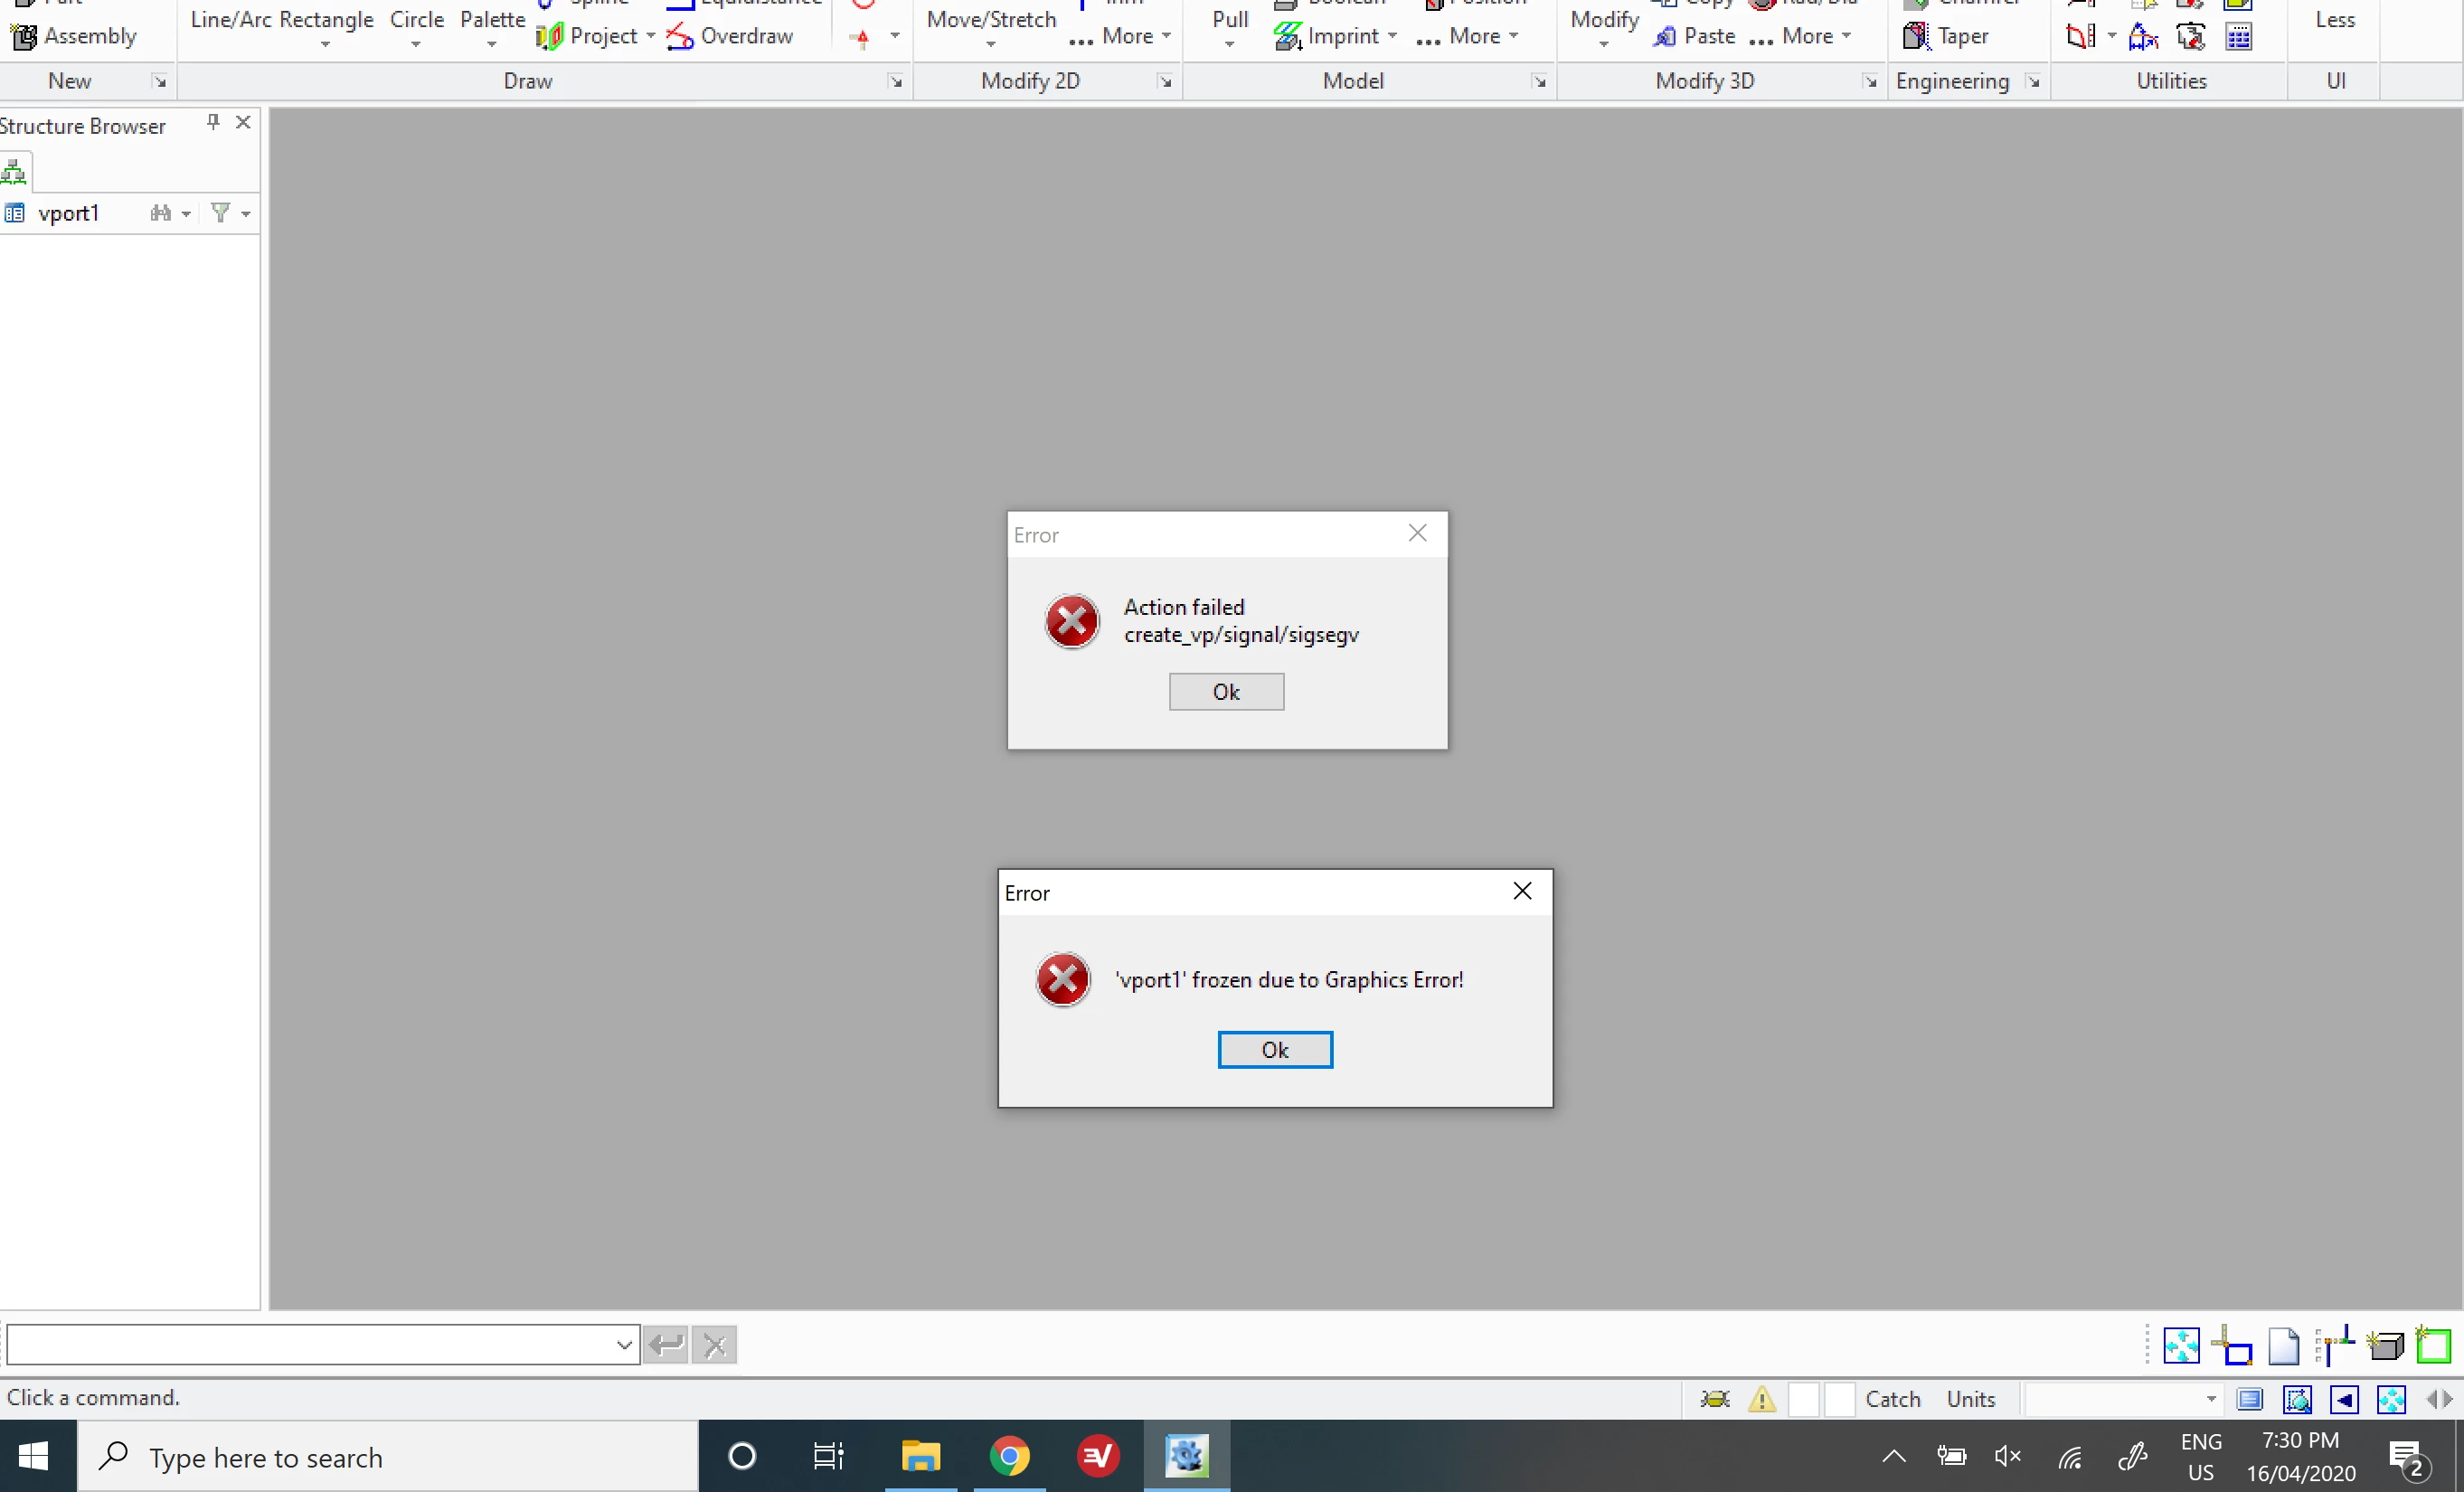Click the Imprint tool icon
This screenshot has height=1492, width=2464.
1286,36
